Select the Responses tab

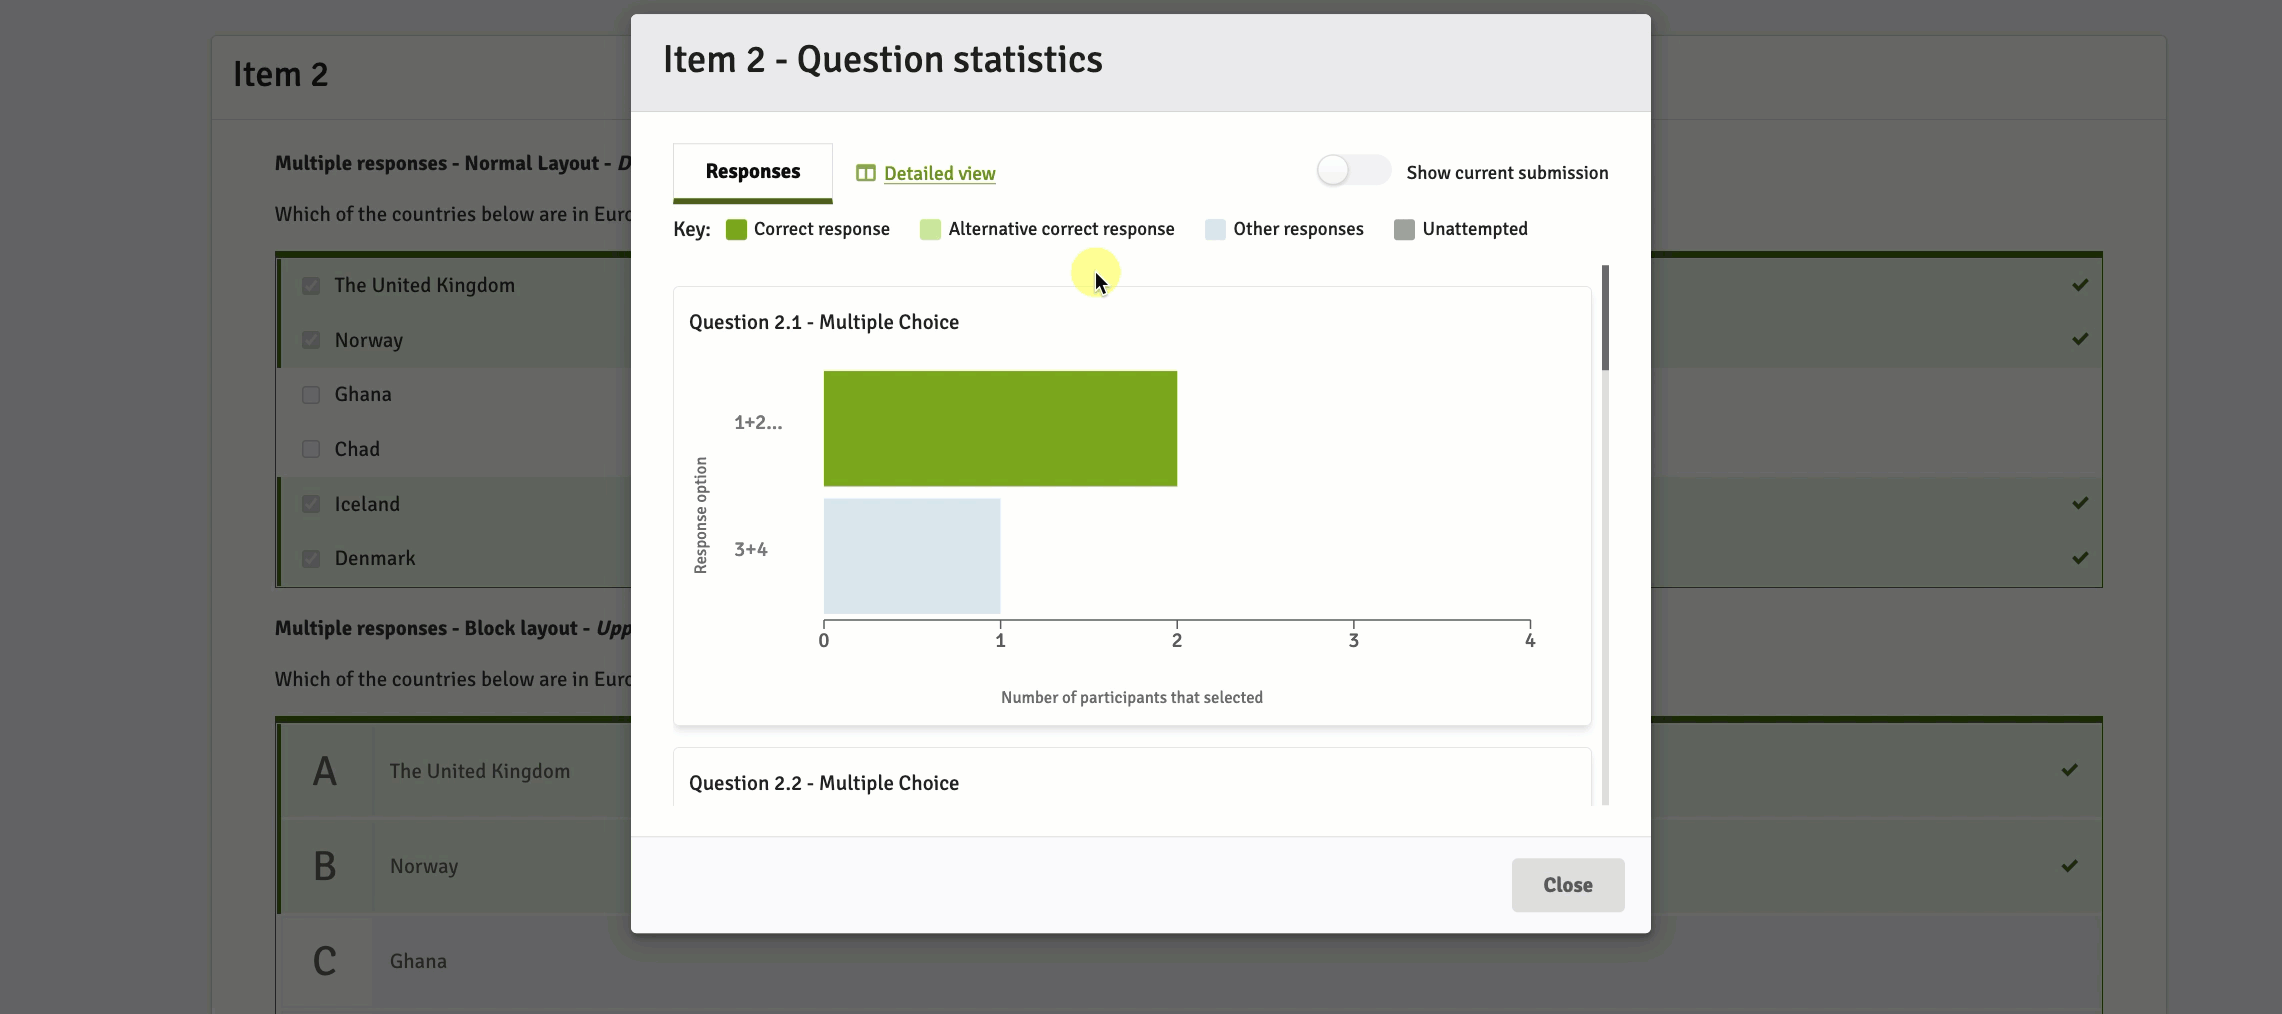pos(752,172)
